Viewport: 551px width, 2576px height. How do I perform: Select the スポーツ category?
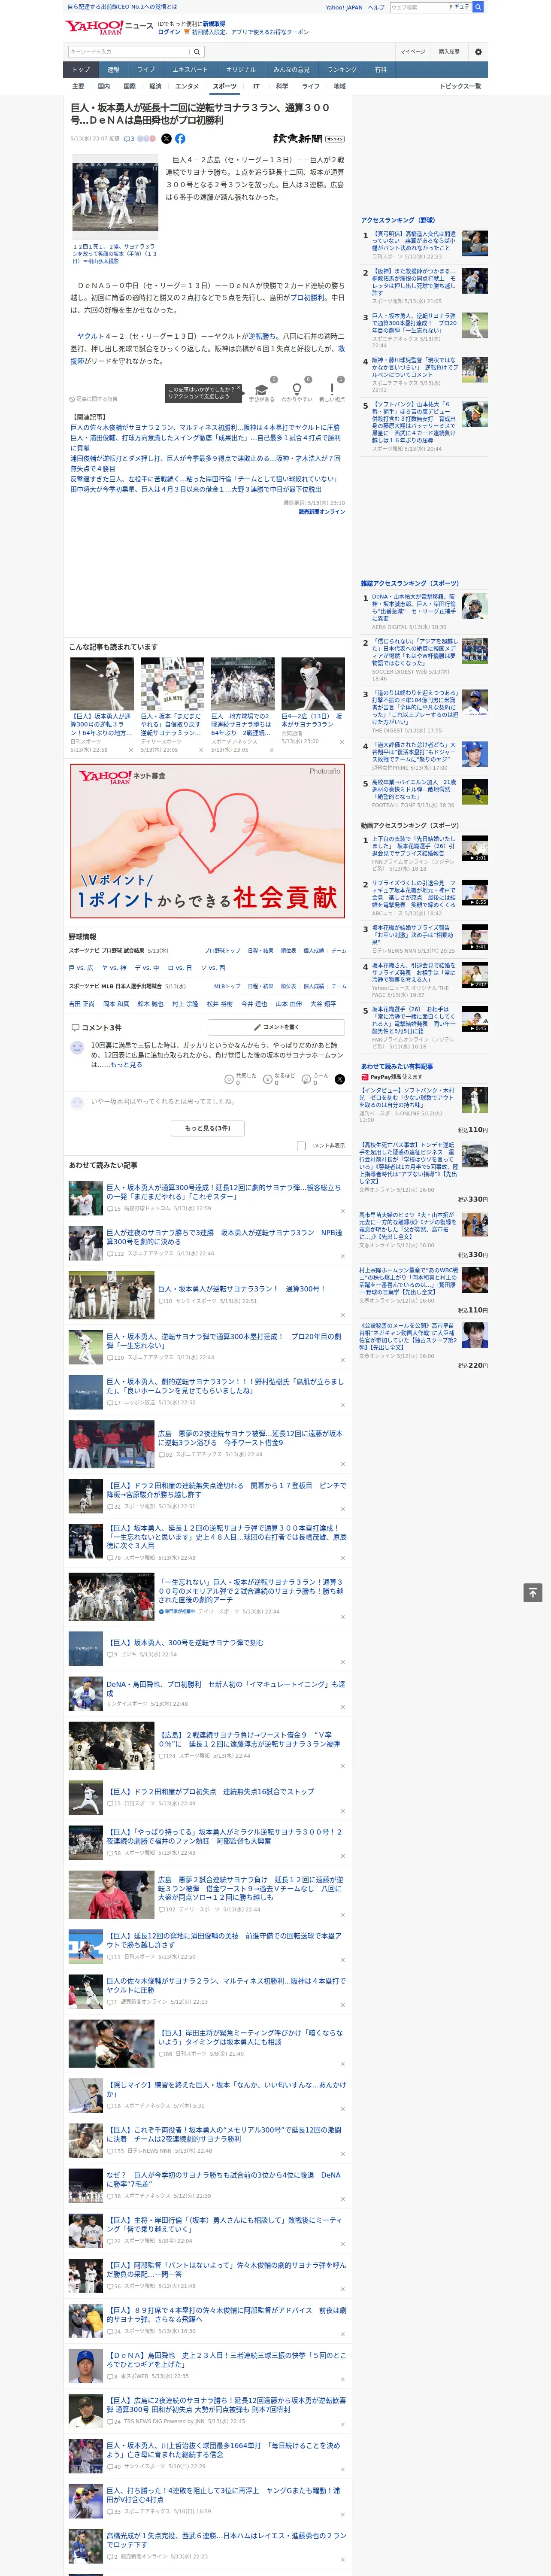click(225, 86)
